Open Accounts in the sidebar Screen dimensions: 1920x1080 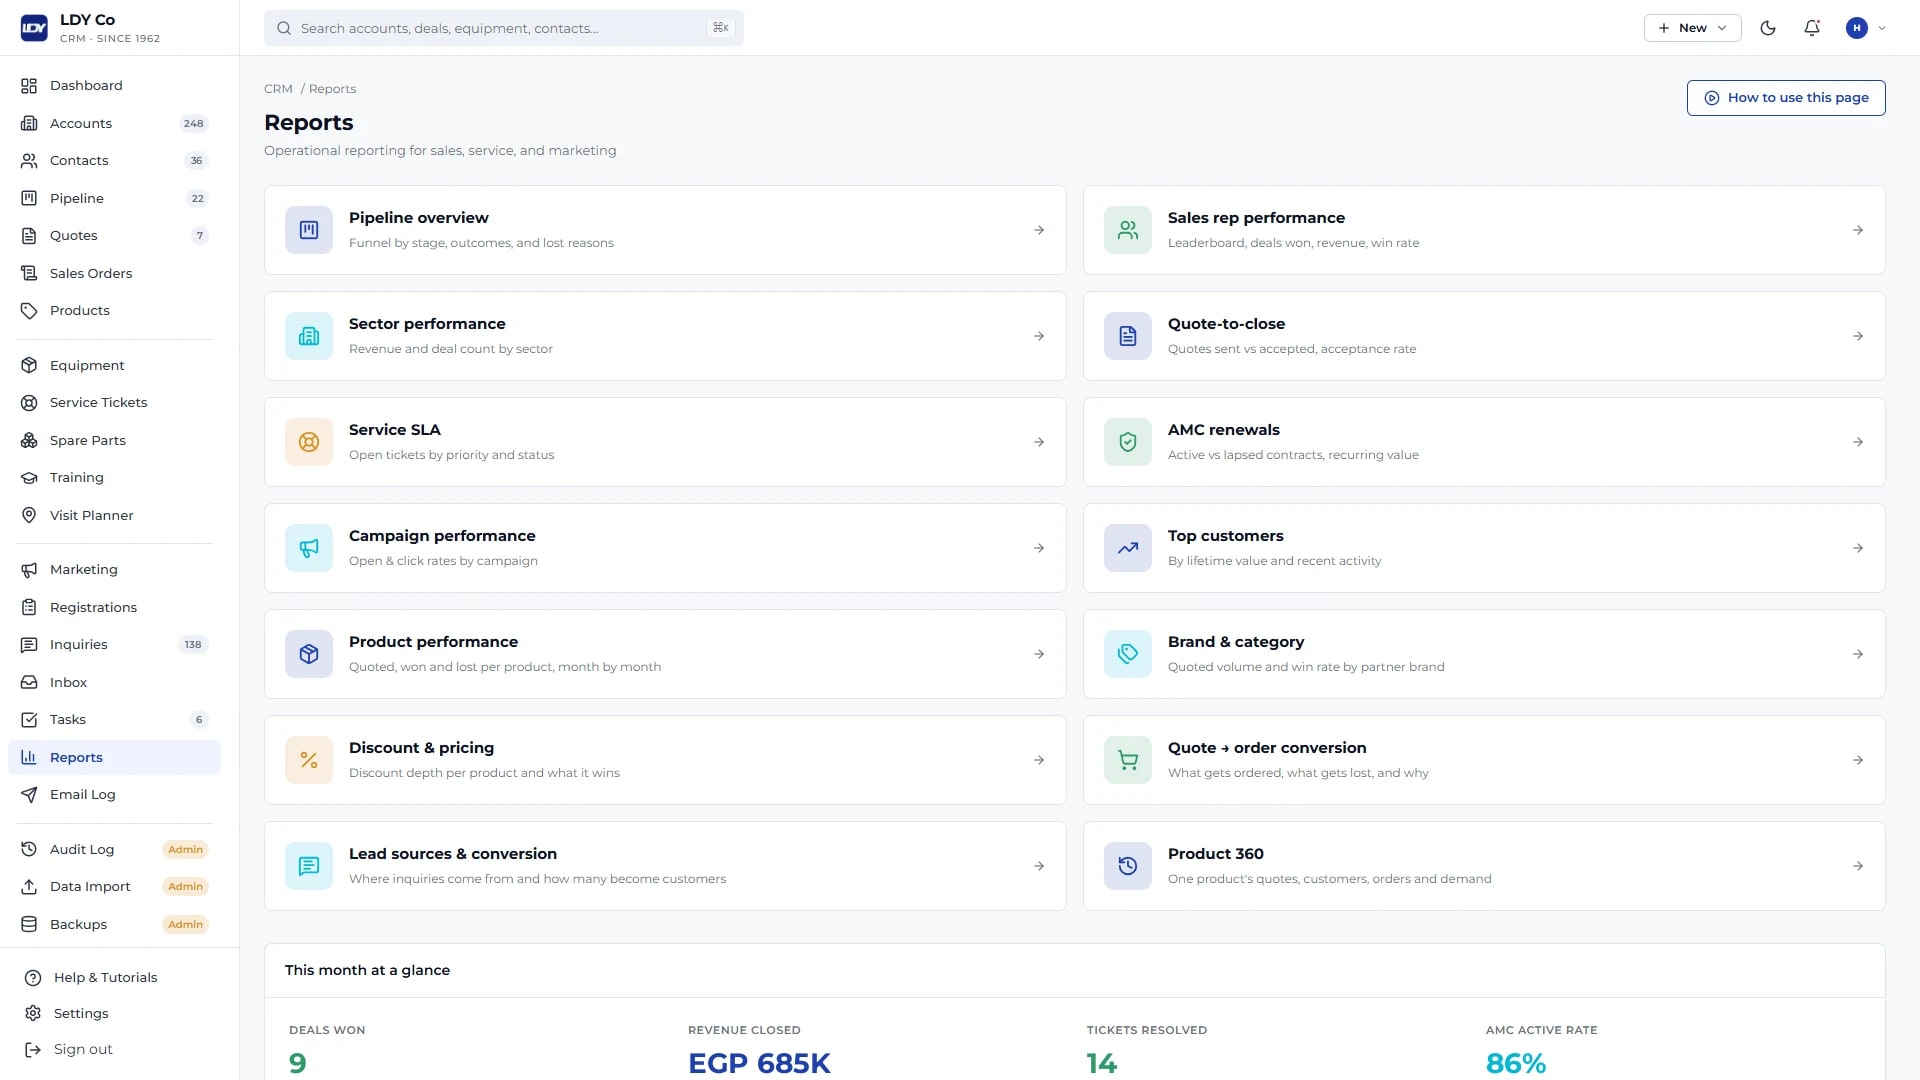point(114,123)
